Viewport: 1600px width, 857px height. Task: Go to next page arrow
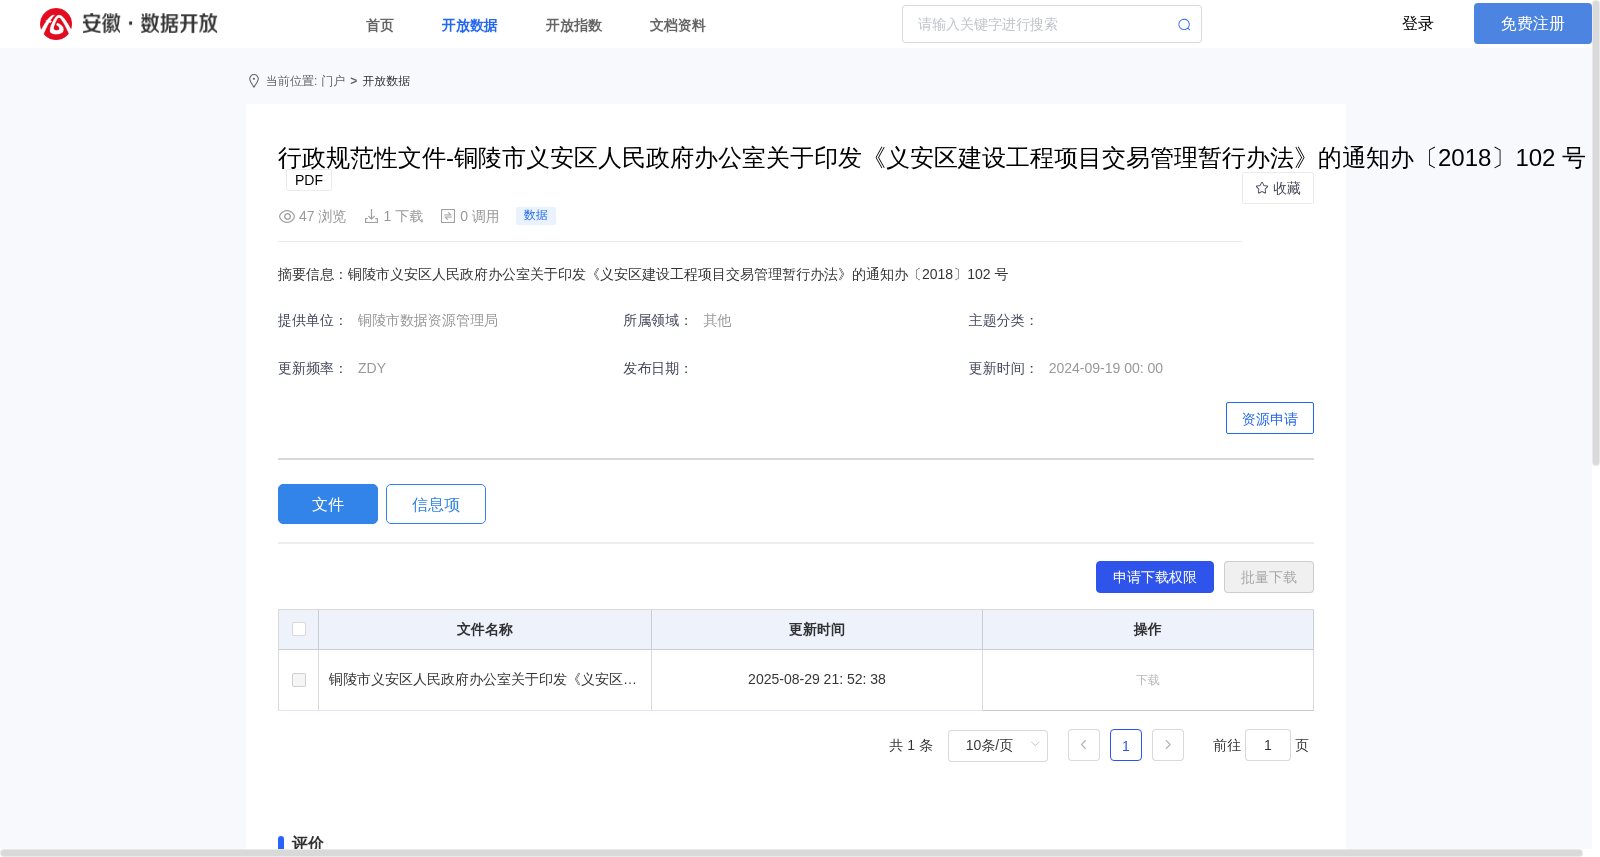click(1168, 745)
